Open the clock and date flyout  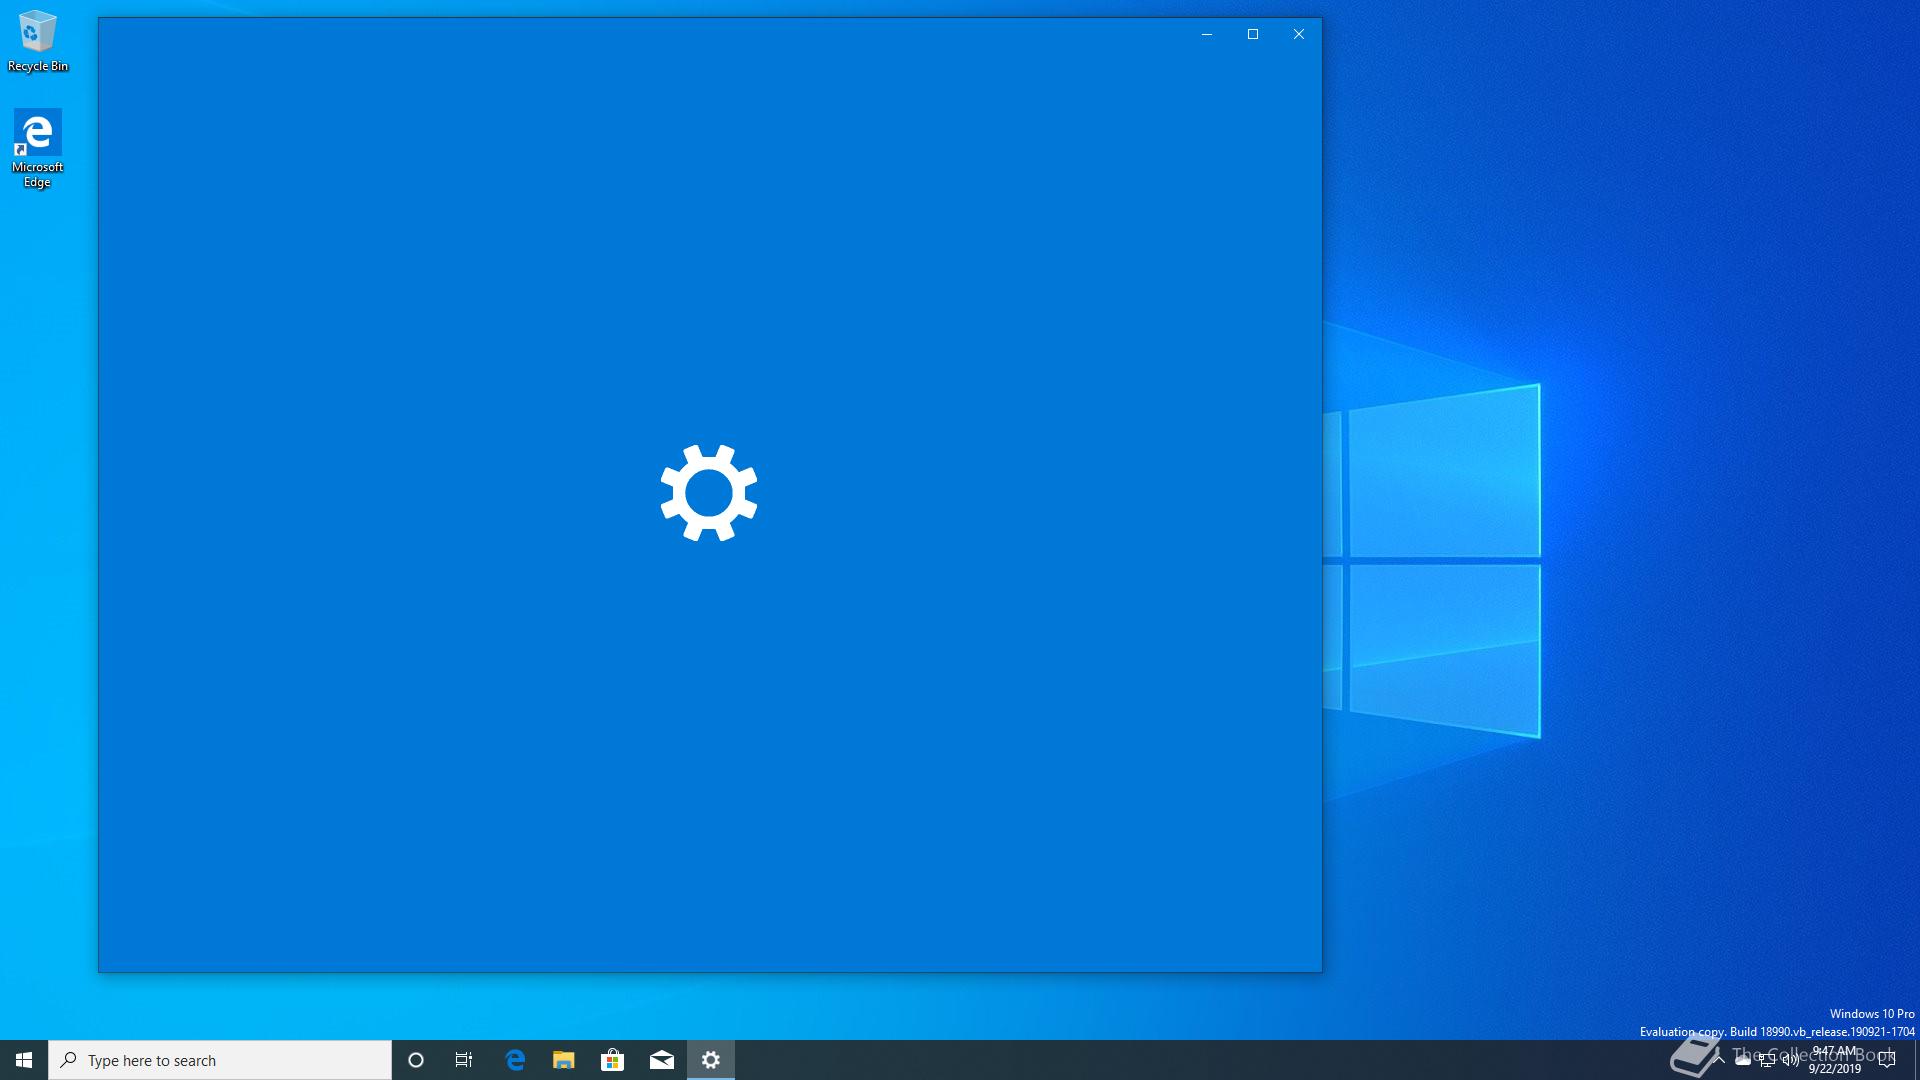[x=1834, y=1060]
